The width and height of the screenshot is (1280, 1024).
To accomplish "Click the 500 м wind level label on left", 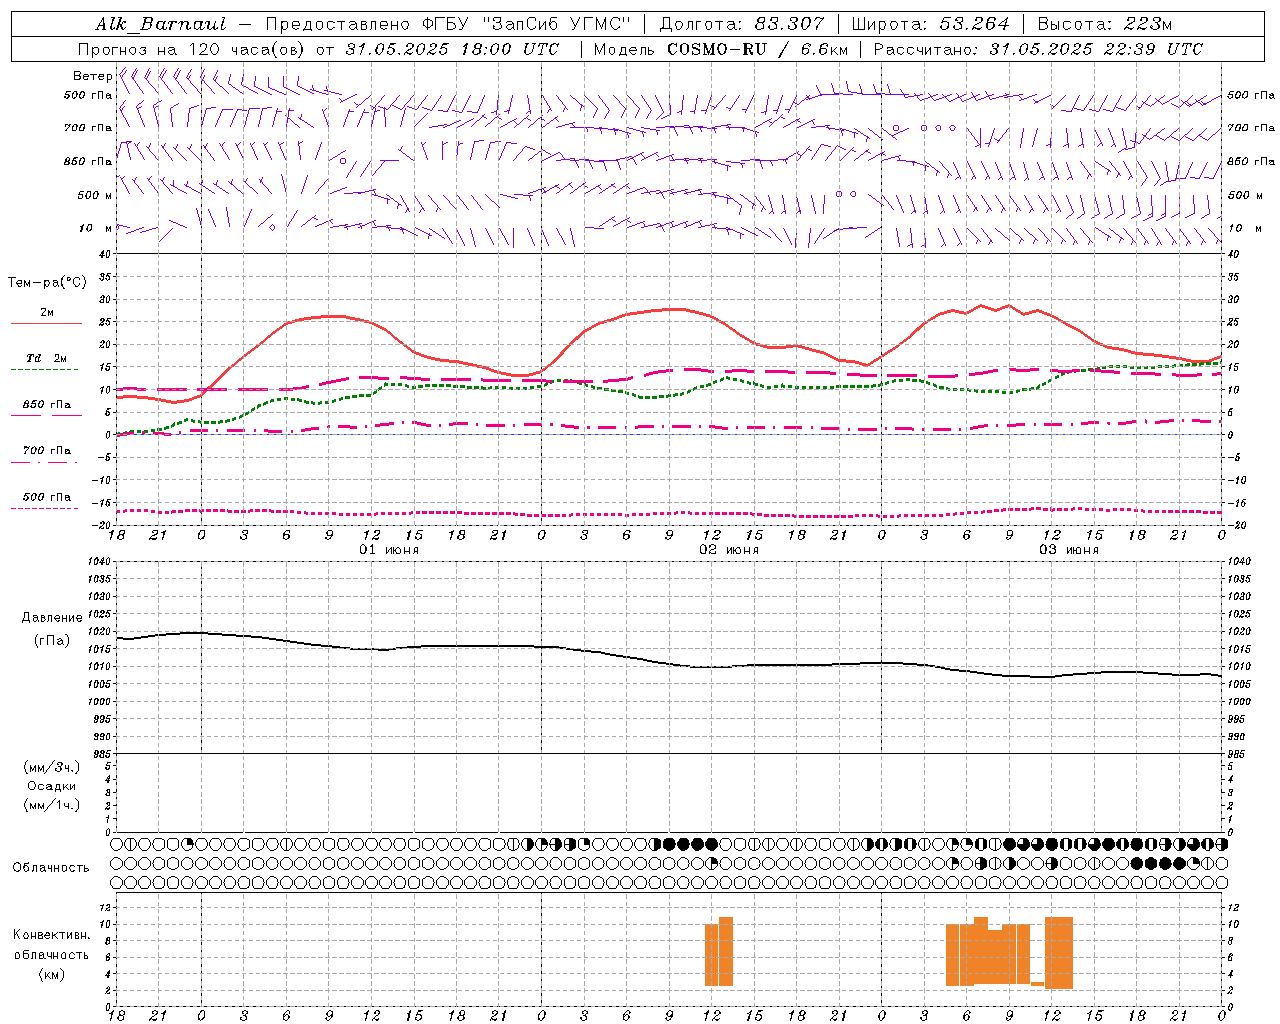I will [95, 195].
